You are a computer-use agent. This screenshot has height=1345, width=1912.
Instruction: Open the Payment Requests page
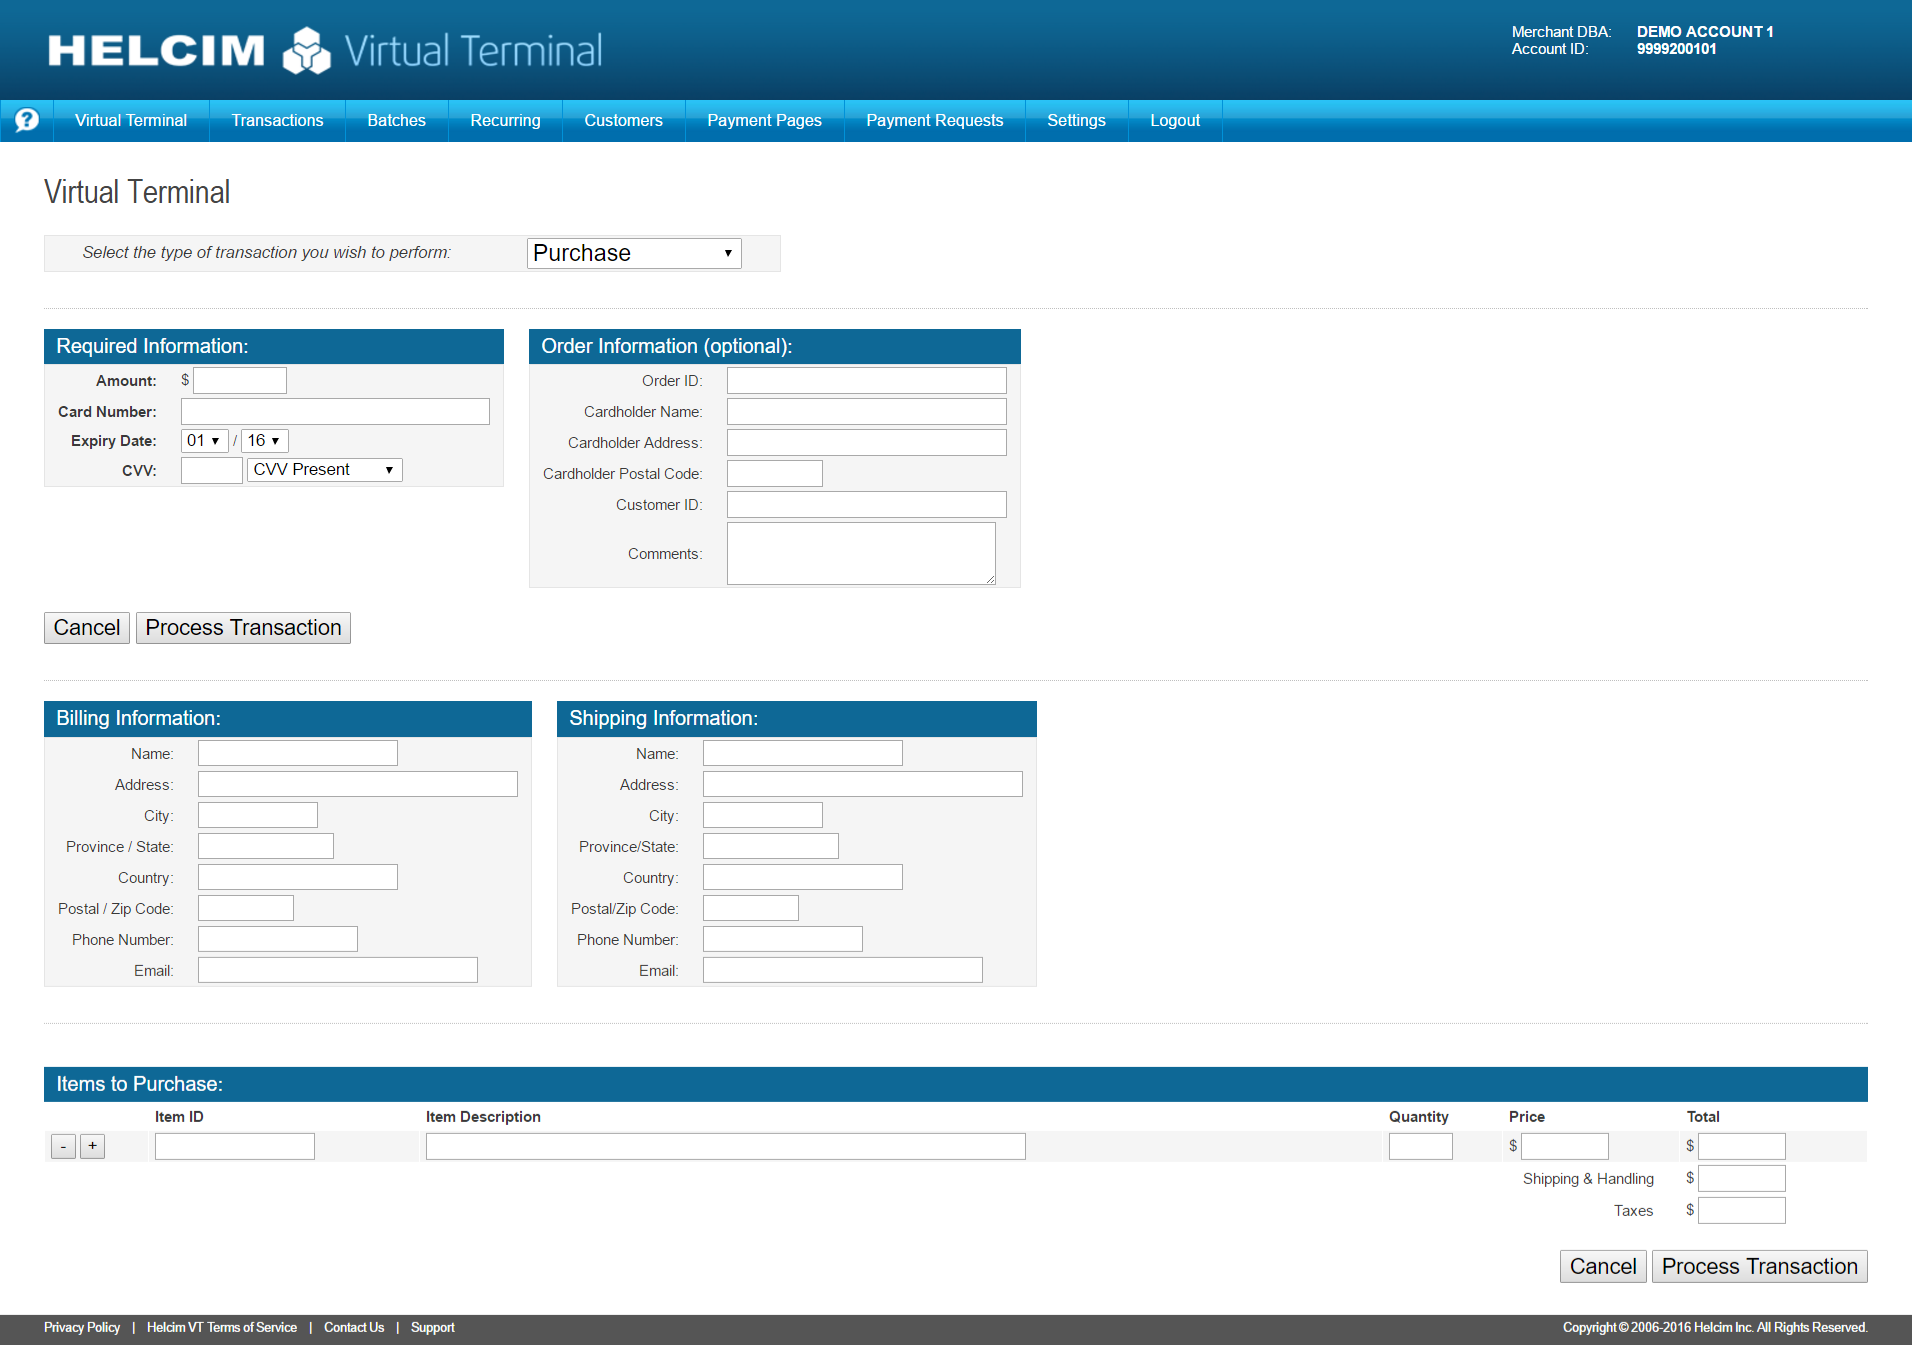pos(934,120)
